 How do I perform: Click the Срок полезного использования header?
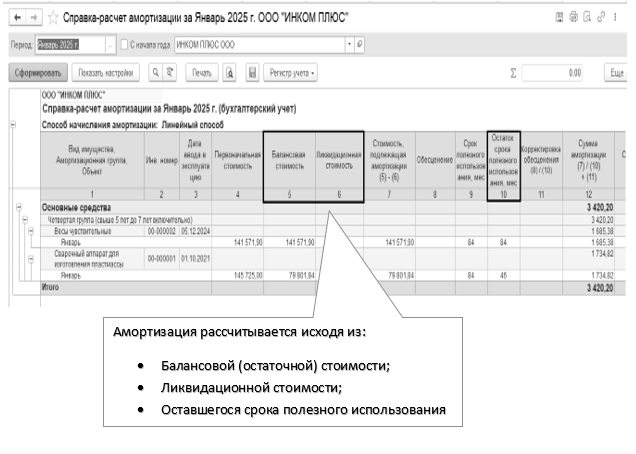point(471,160)
